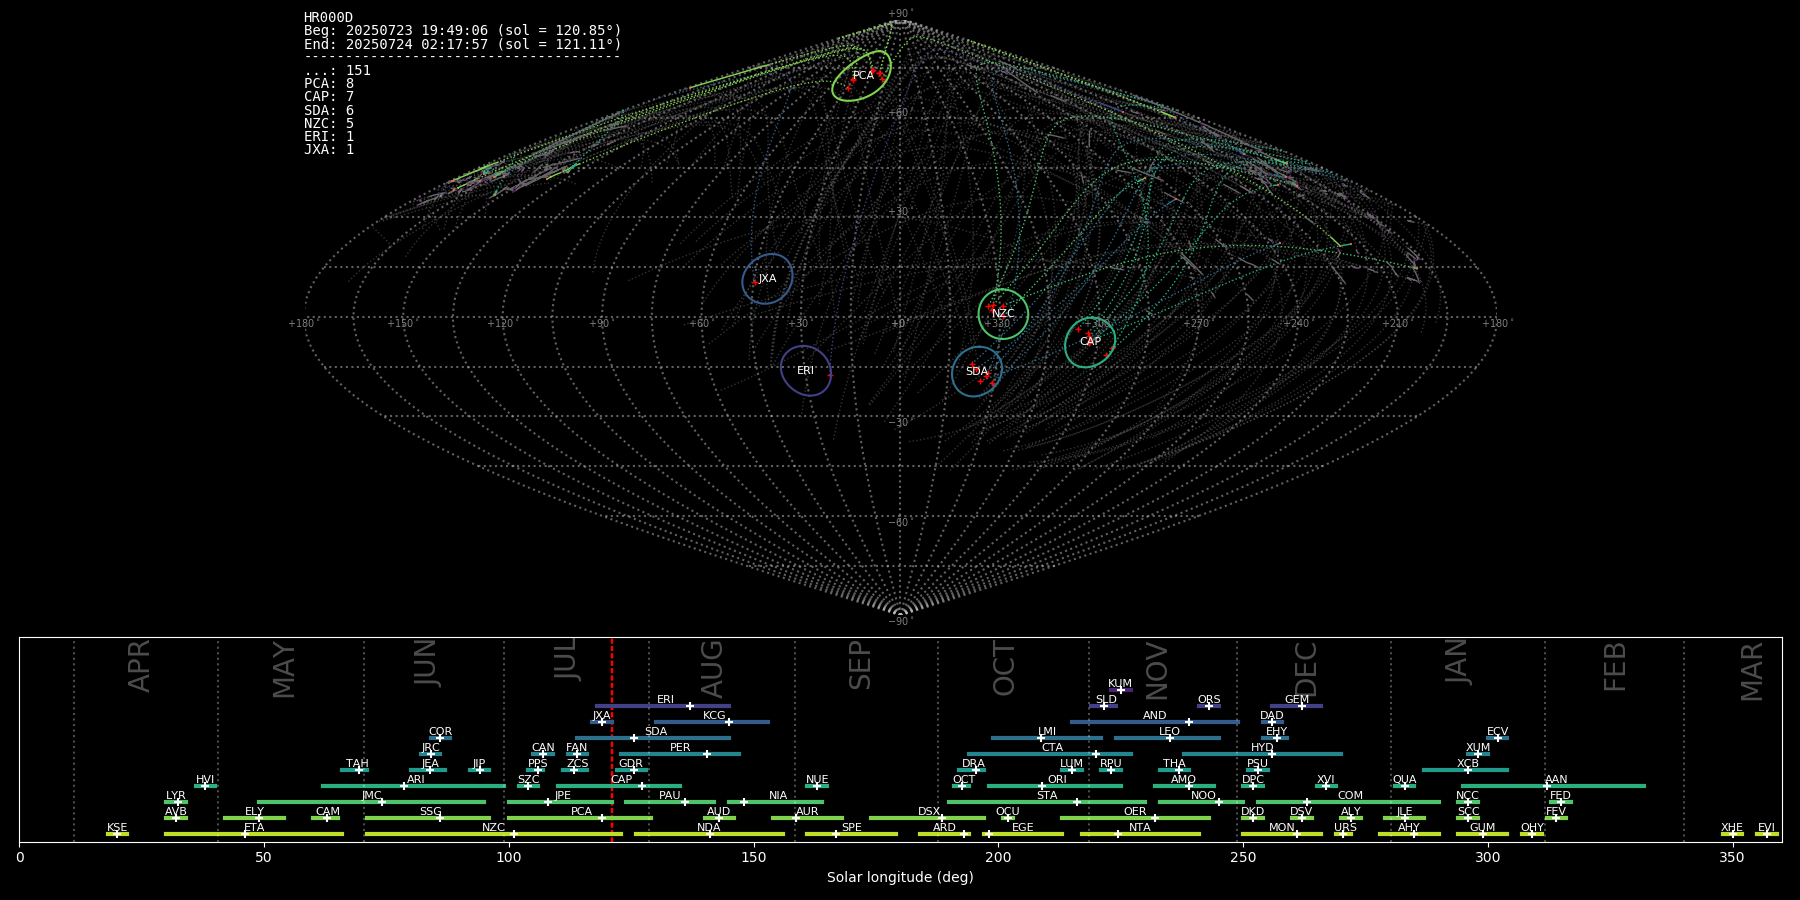This screenshot has height=900, width=1800.
Task: Click the KSE shower bar in the timeline
Action: tap(117, 834)
